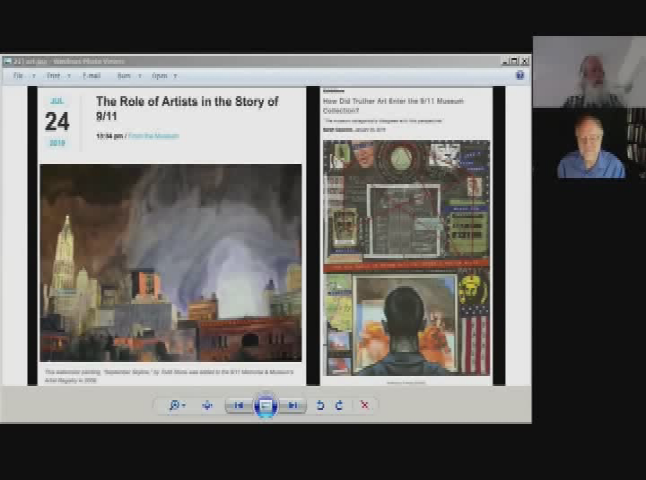The image size is (646, 480).
Task: Close the Photo Viewer window
Action: [524, 61]
